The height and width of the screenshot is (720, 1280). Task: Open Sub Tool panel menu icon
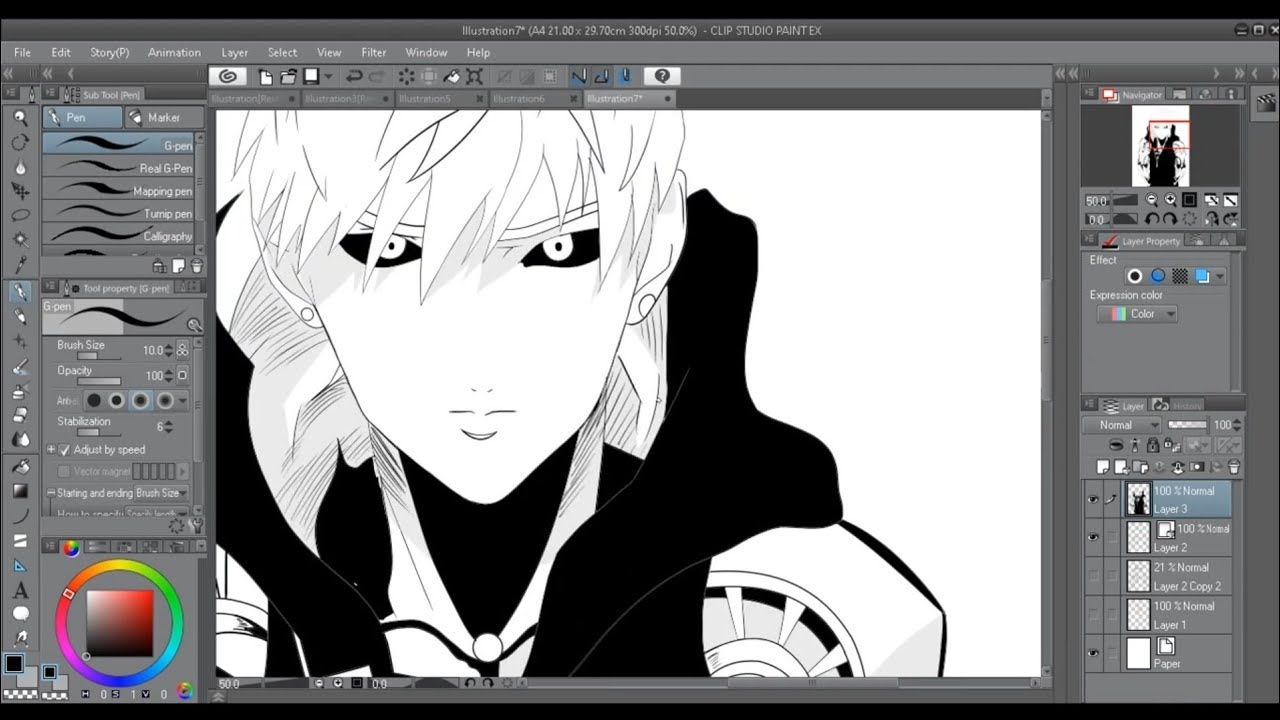[x=50, y=94]
